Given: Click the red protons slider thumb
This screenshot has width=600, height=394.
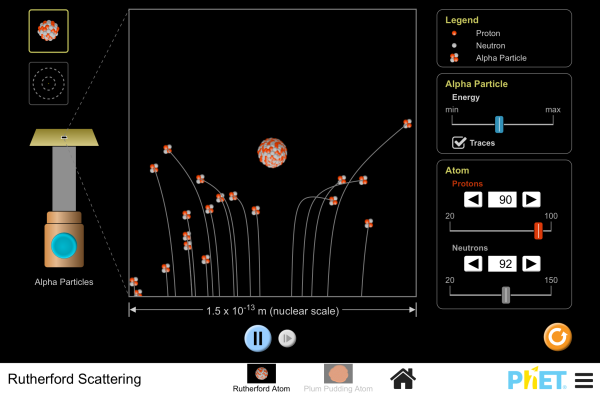Looking at the screenshot, I should click(x=538, y=231).
